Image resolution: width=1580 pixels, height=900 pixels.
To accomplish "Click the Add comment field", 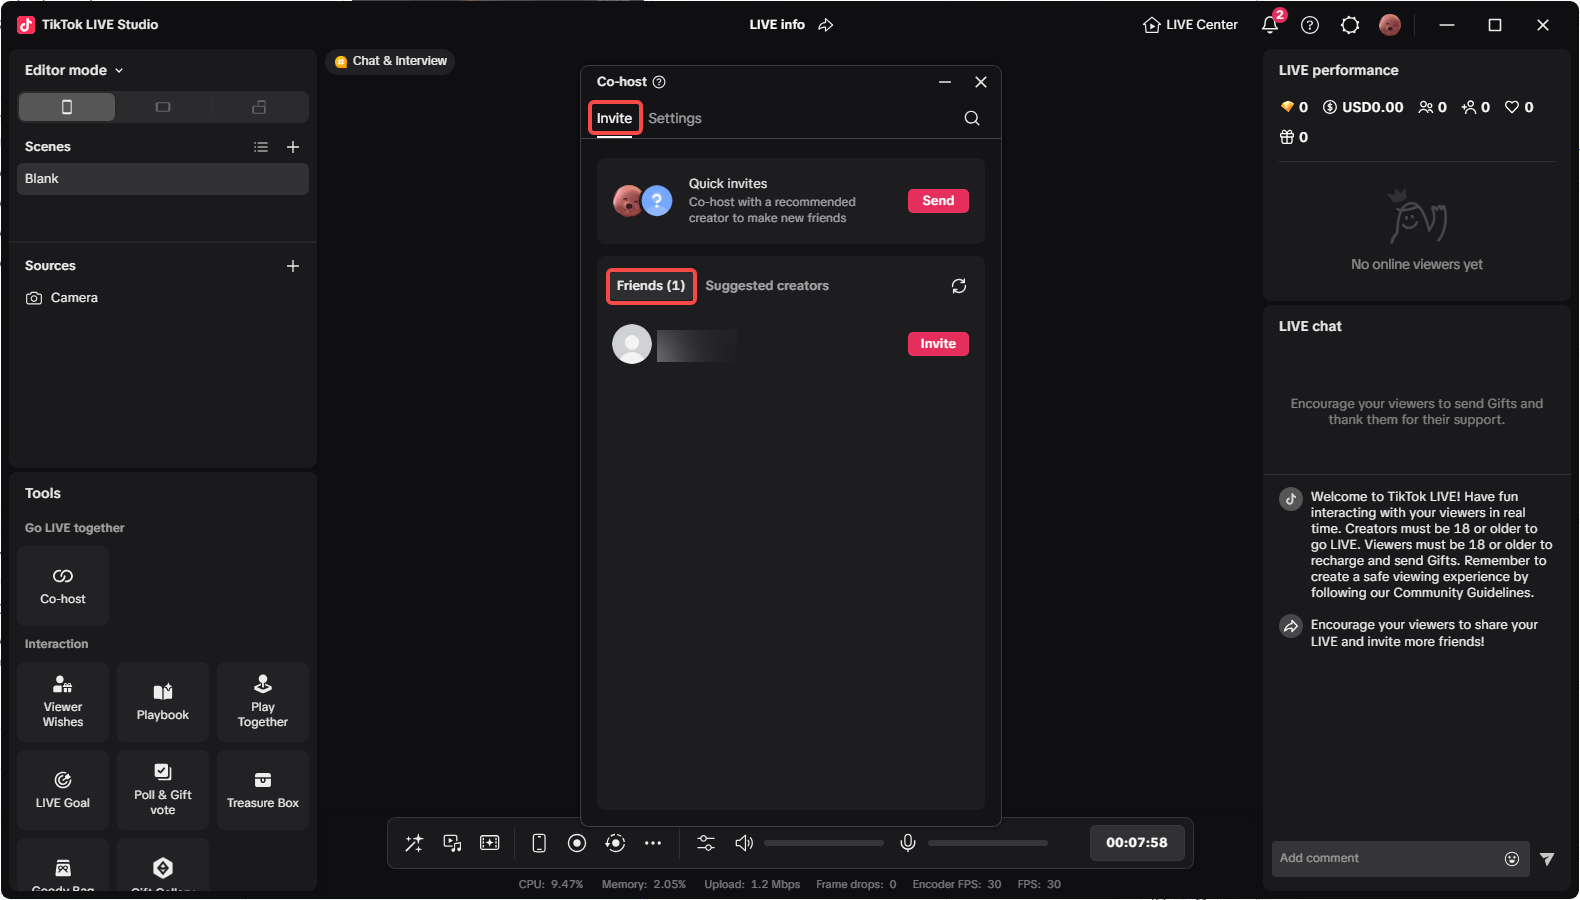I will tap(1387, 859).
